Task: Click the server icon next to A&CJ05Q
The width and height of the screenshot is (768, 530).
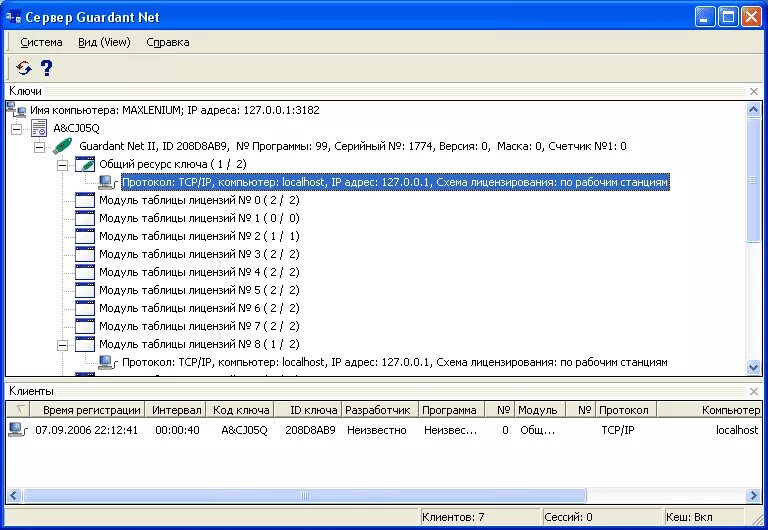Action: (39, 128)
